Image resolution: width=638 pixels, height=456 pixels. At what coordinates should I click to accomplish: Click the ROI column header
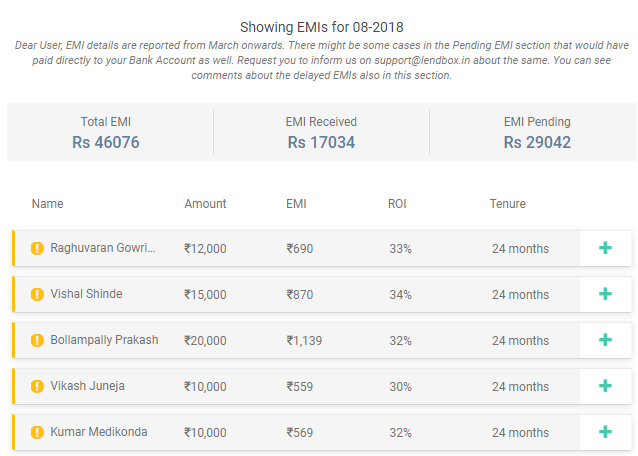(x=399, y=204)
